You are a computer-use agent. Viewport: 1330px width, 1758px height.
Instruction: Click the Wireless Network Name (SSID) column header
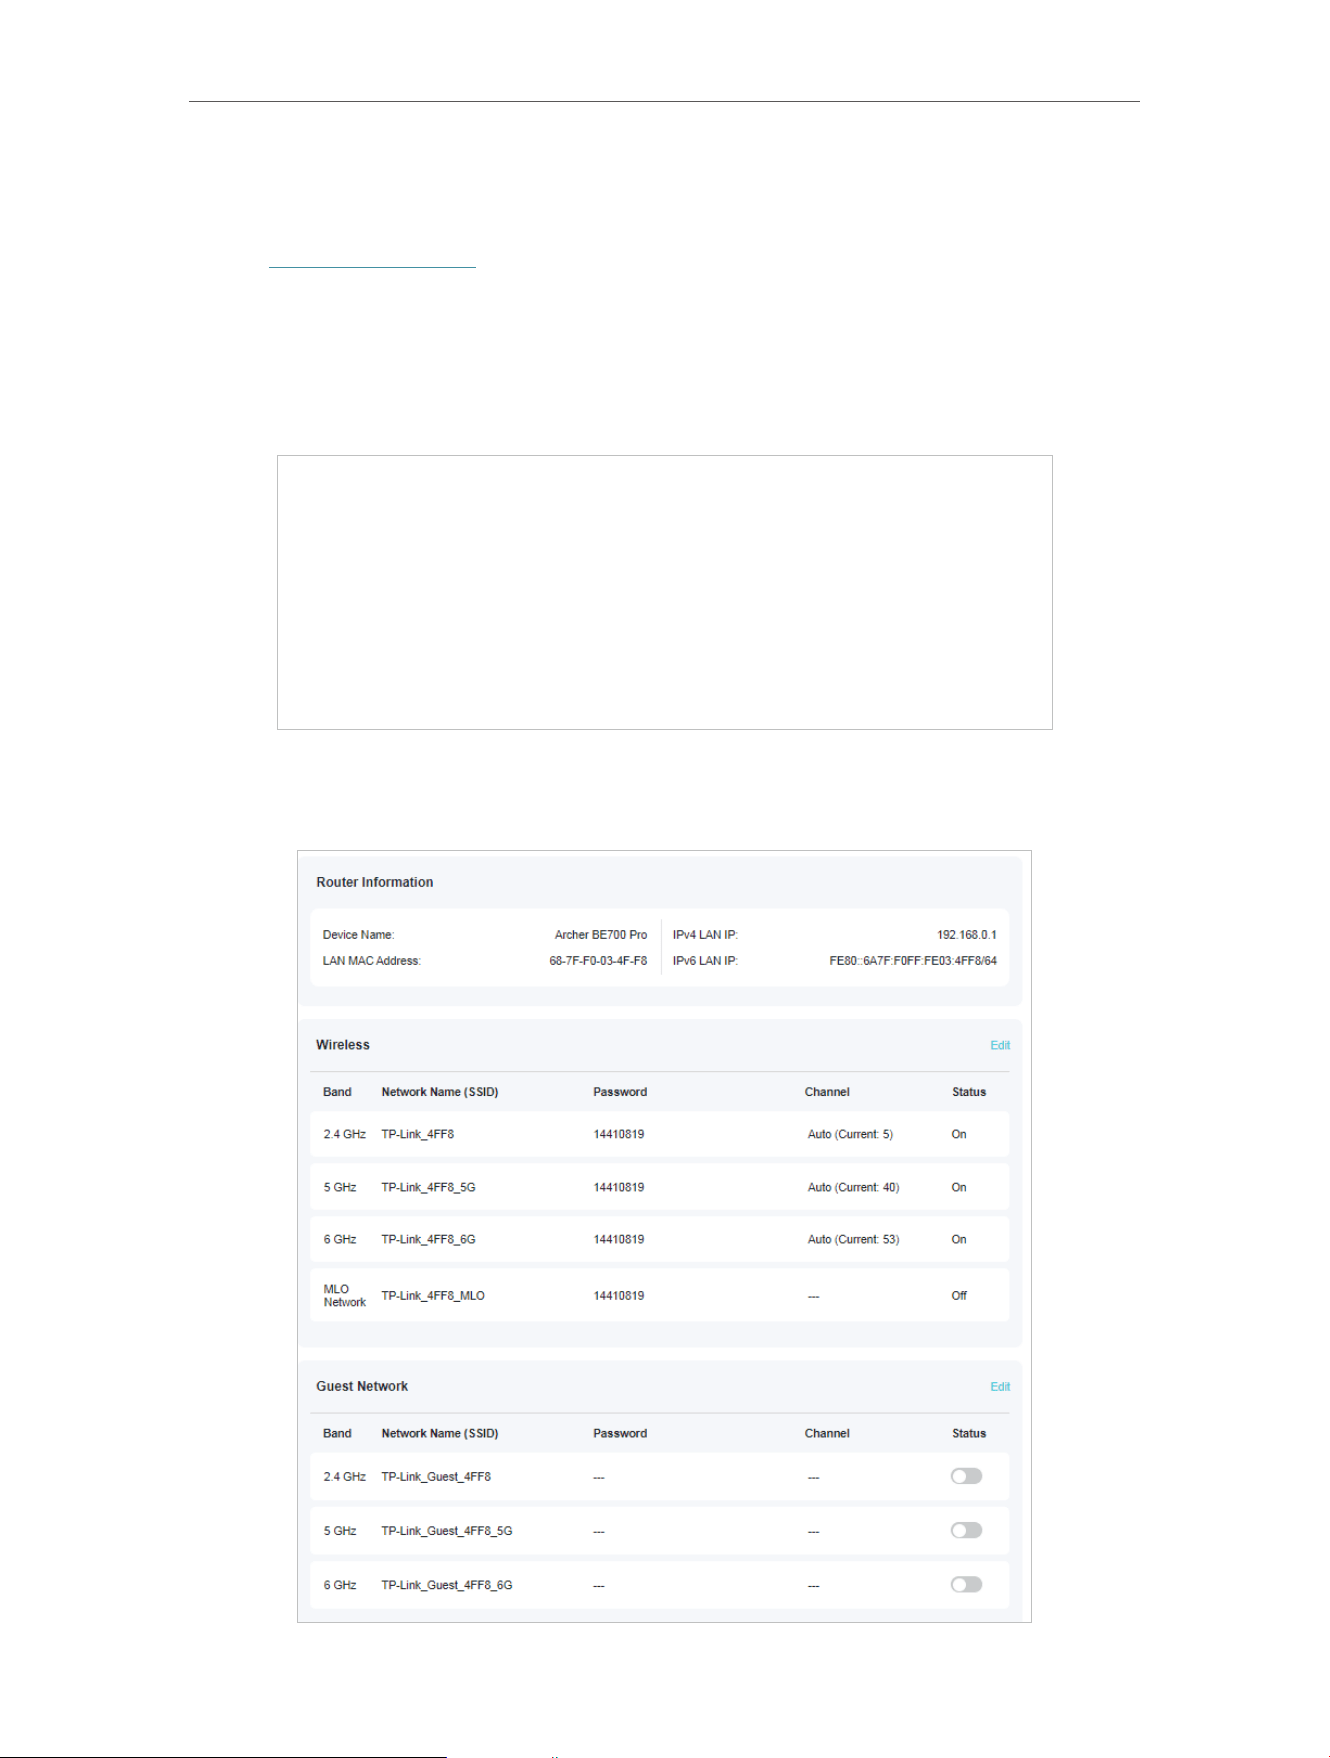click(x=440, y=1092)
